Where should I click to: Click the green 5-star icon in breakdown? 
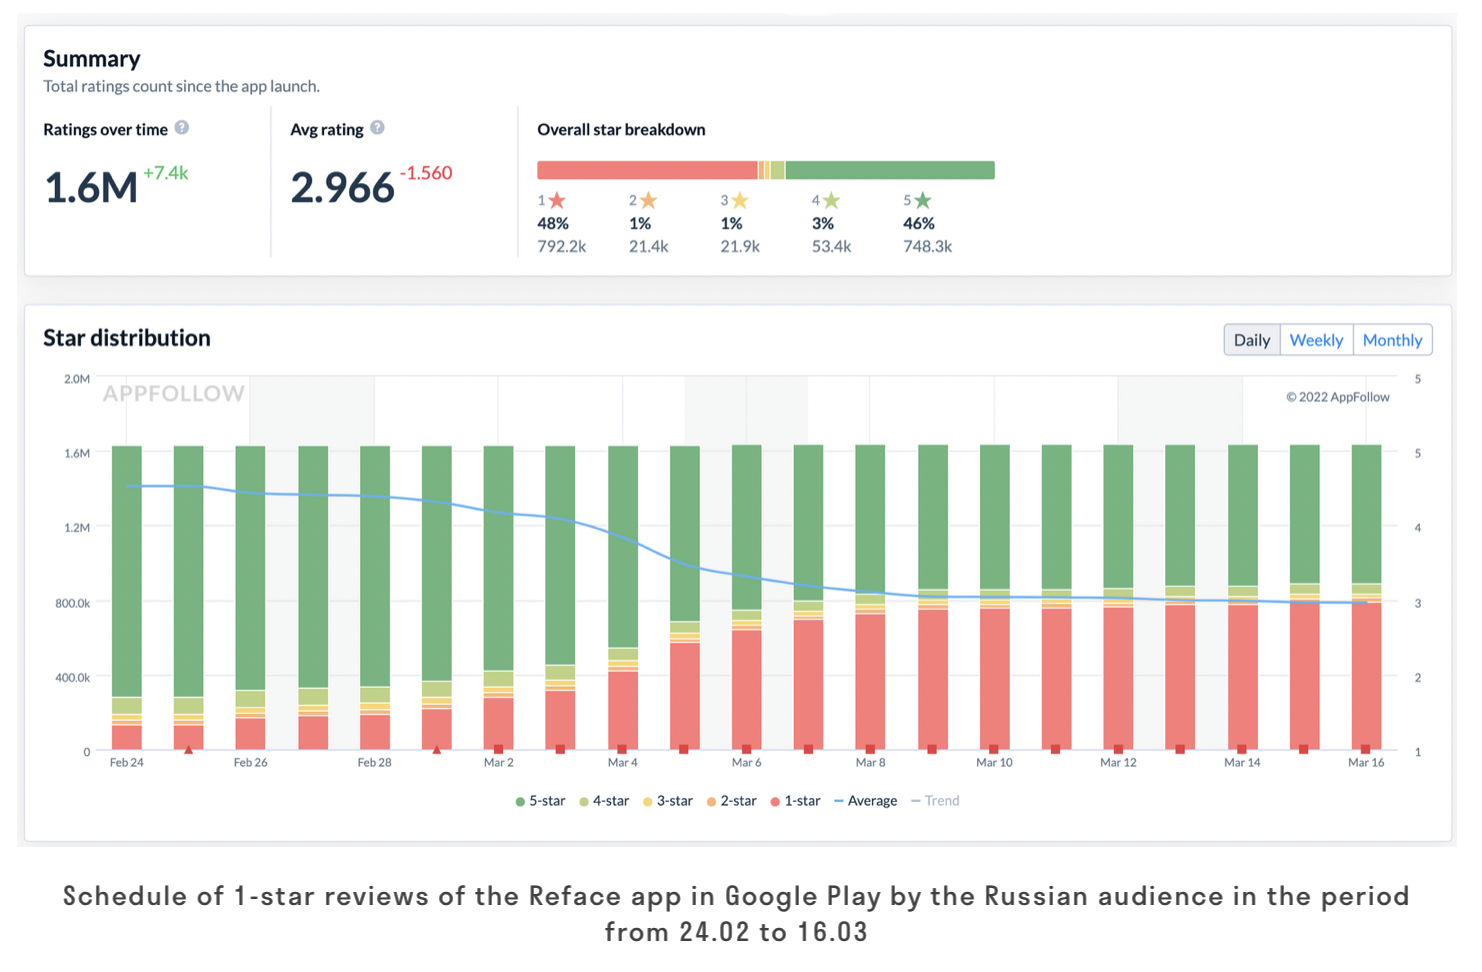coord(923,201)
